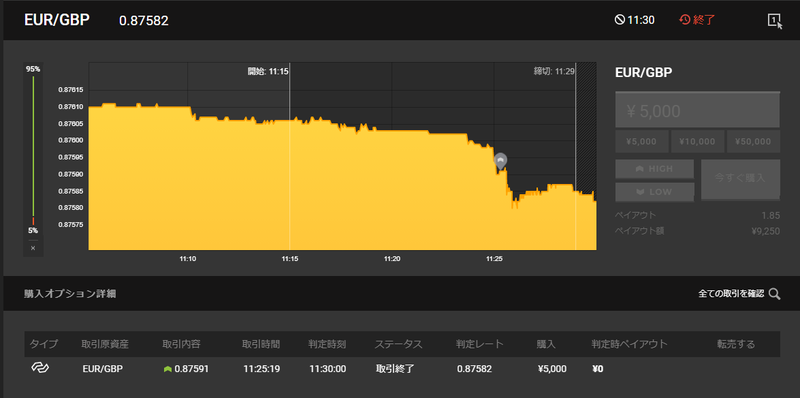Click the green HIGH arrow beside 0.87591
This screenshot has height=398, width=800.
167,368
